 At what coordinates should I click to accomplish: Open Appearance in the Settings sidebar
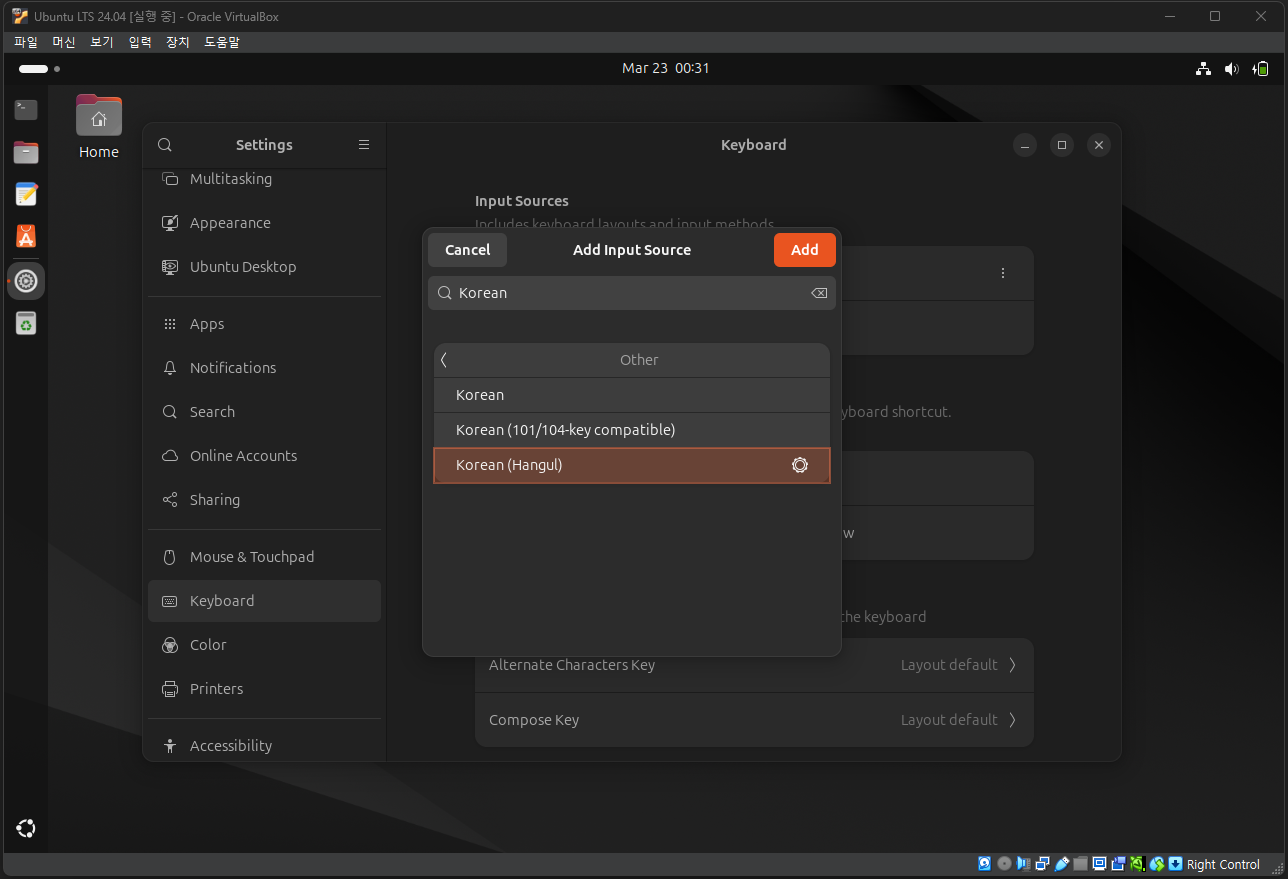pos(264,223)
